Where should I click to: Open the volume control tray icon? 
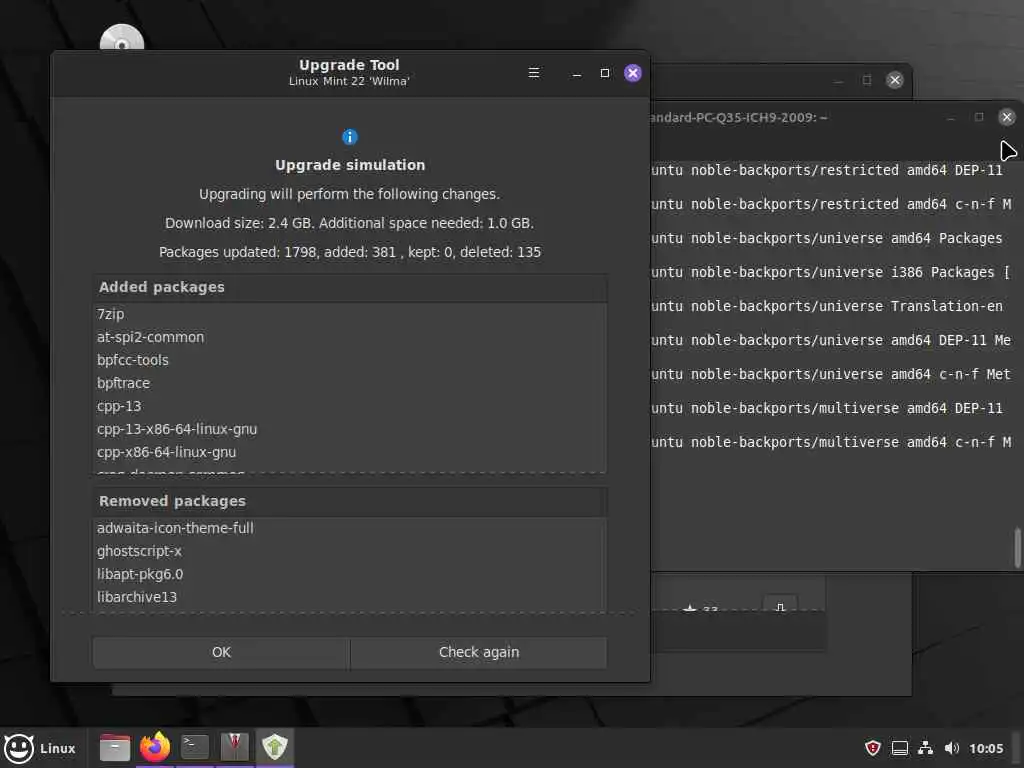point(952,748)
